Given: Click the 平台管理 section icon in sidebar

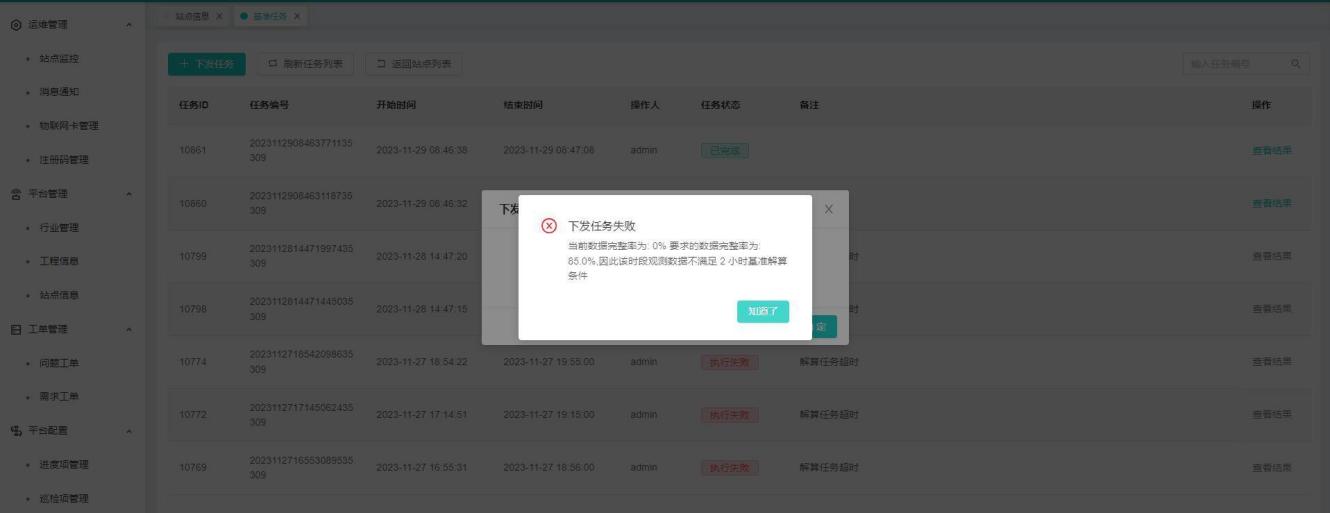Looking at the screenshot, I should pos(17,194).
